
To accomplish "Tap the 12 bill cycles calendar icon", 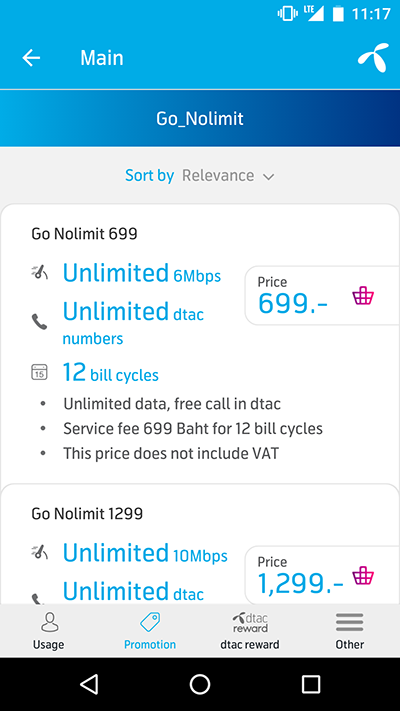I will (39, 372).
